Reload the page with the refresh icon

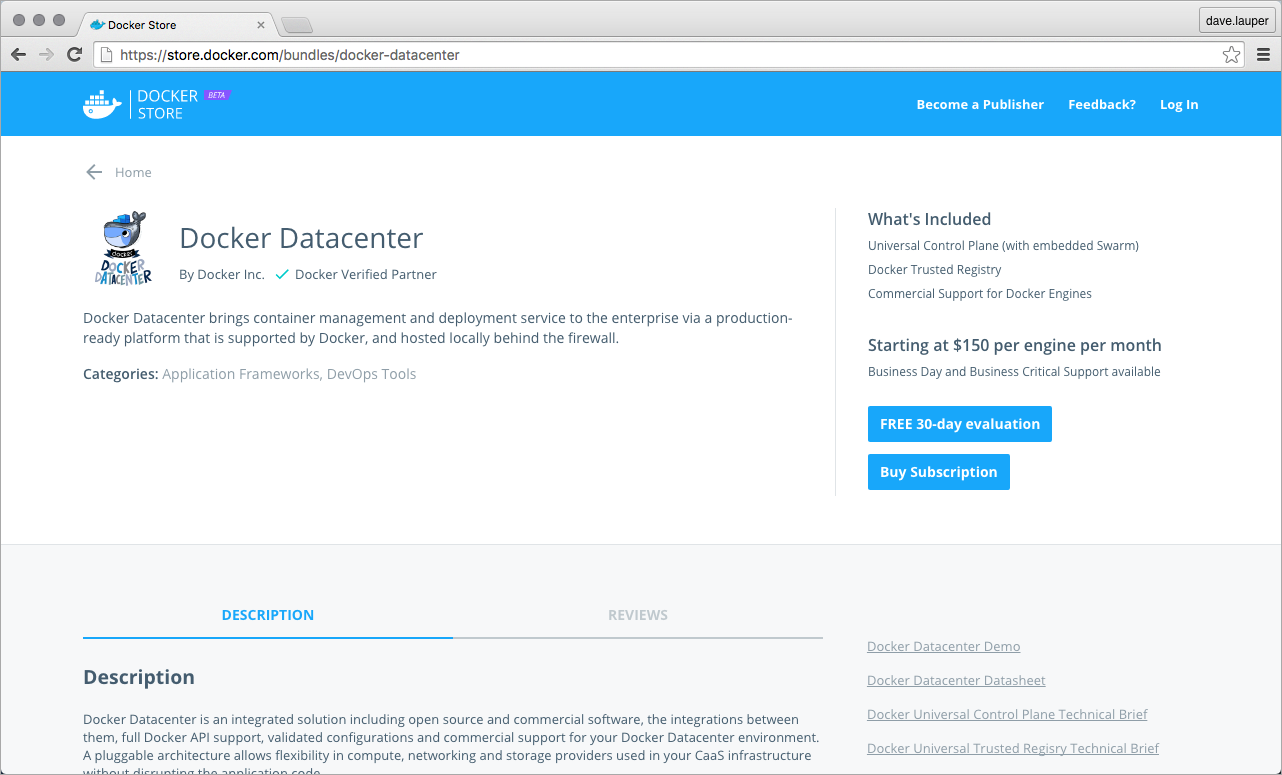74,55
